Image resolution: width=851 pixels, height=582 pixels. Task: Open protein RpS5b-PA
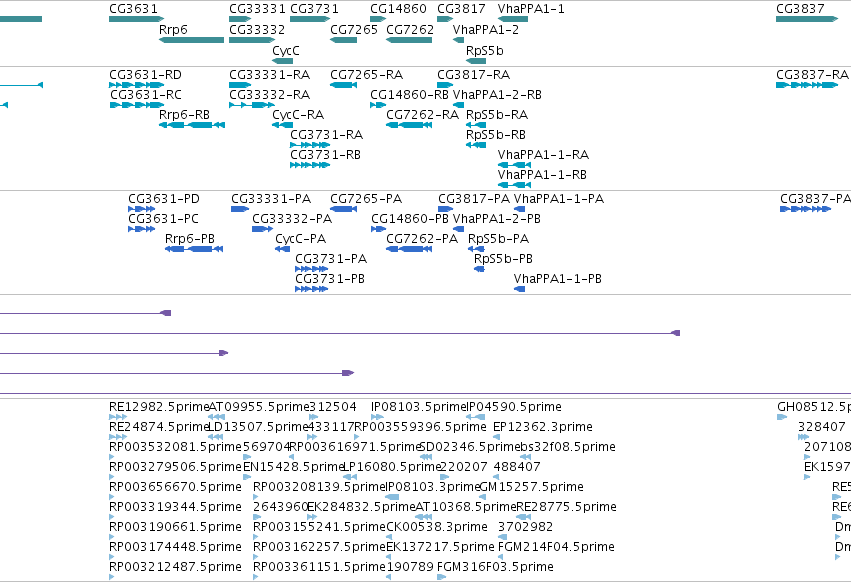pyautogui.click(x=499, y=239)
